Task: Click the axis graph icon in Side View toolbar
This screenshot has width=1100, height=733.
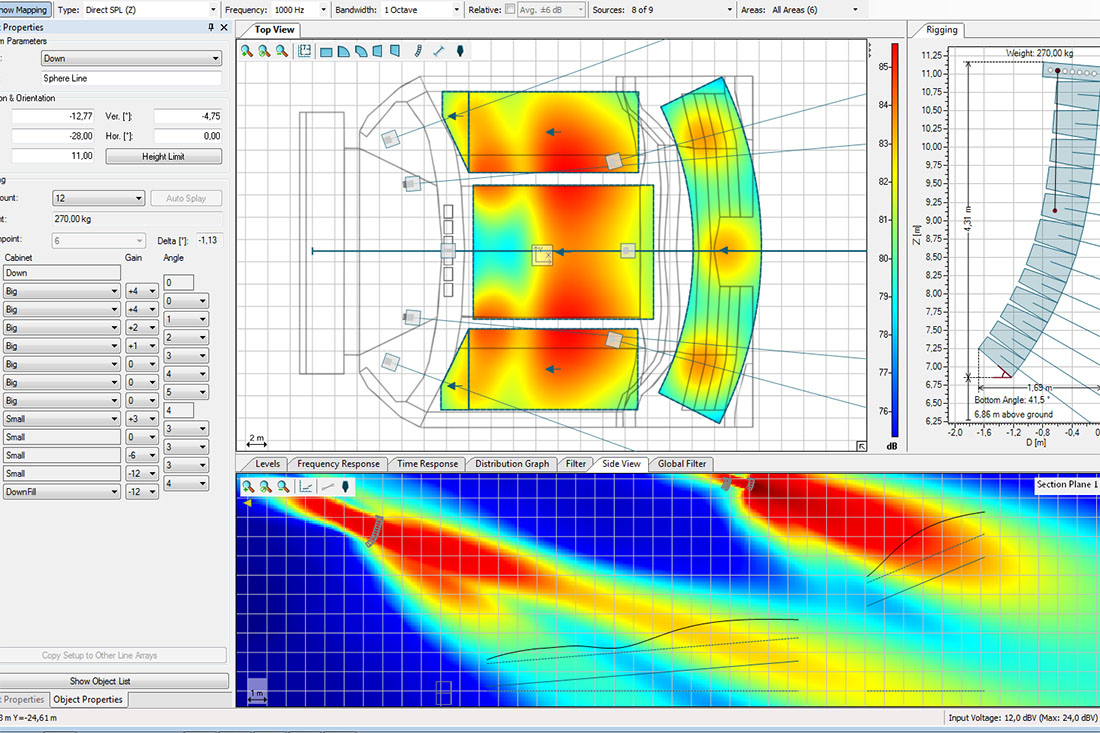Action: pos(307,487)
